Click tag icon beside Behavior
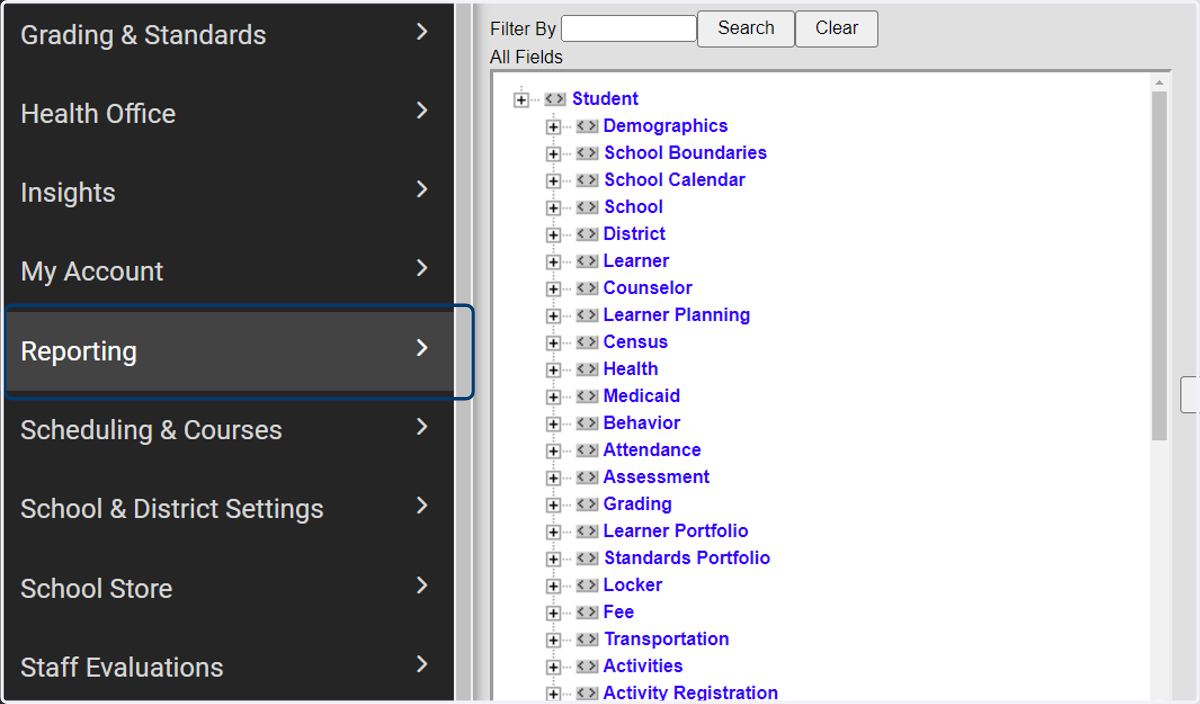Image resolution: width=1200 pixels, height=704 pixels. coord(587,423)
